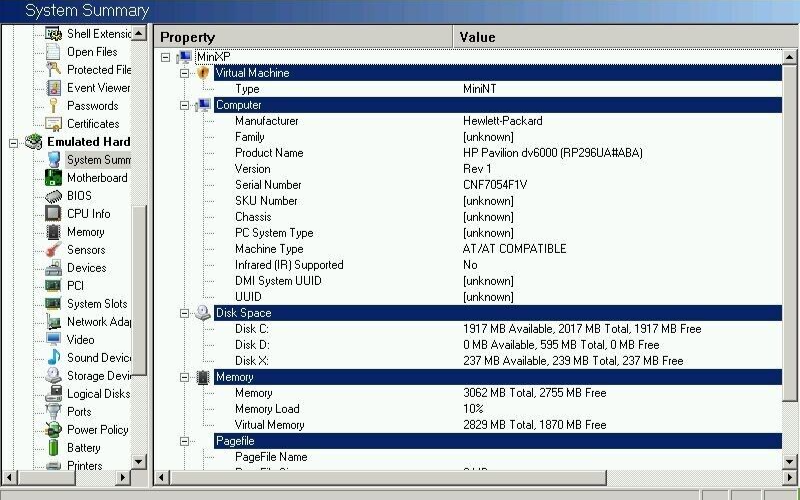Click the Open Files page icon
This screenshot has width=800, height=500.
point(53,52)
